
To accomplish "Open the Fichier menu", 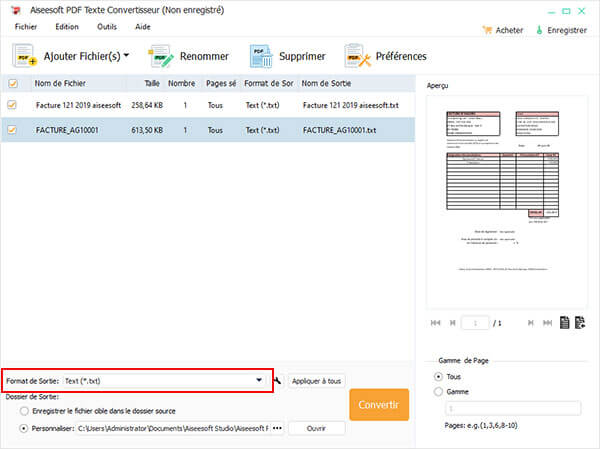I will click(26, 26).
